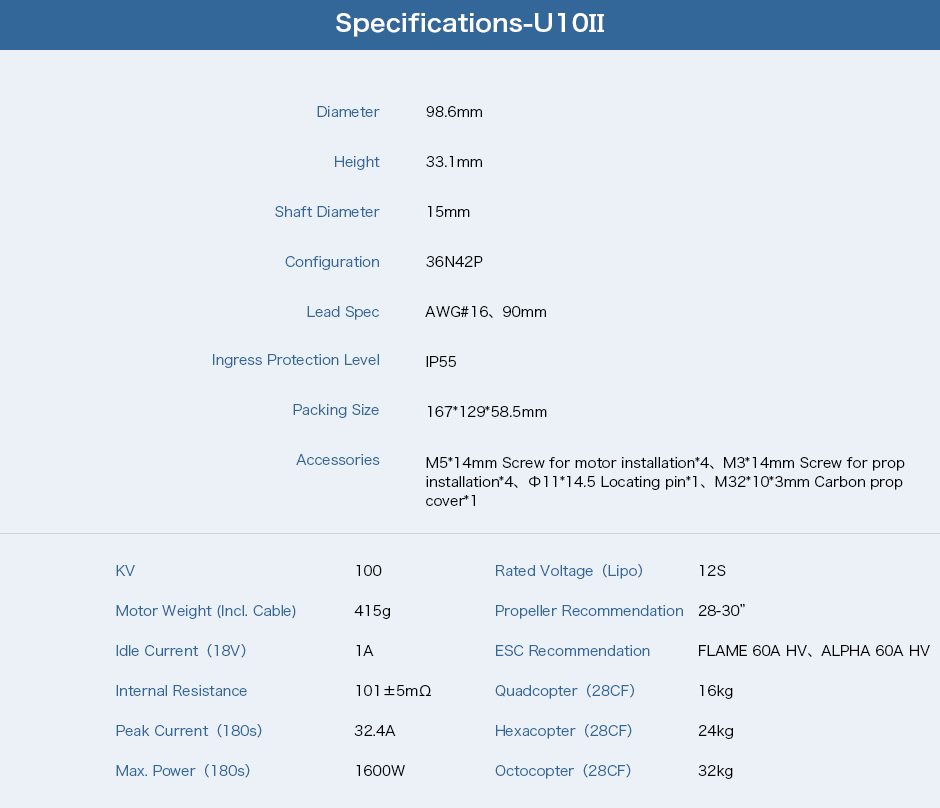Click the Height label
The height and width of the screenshot is (808, 940).
(x=356, y=162)
